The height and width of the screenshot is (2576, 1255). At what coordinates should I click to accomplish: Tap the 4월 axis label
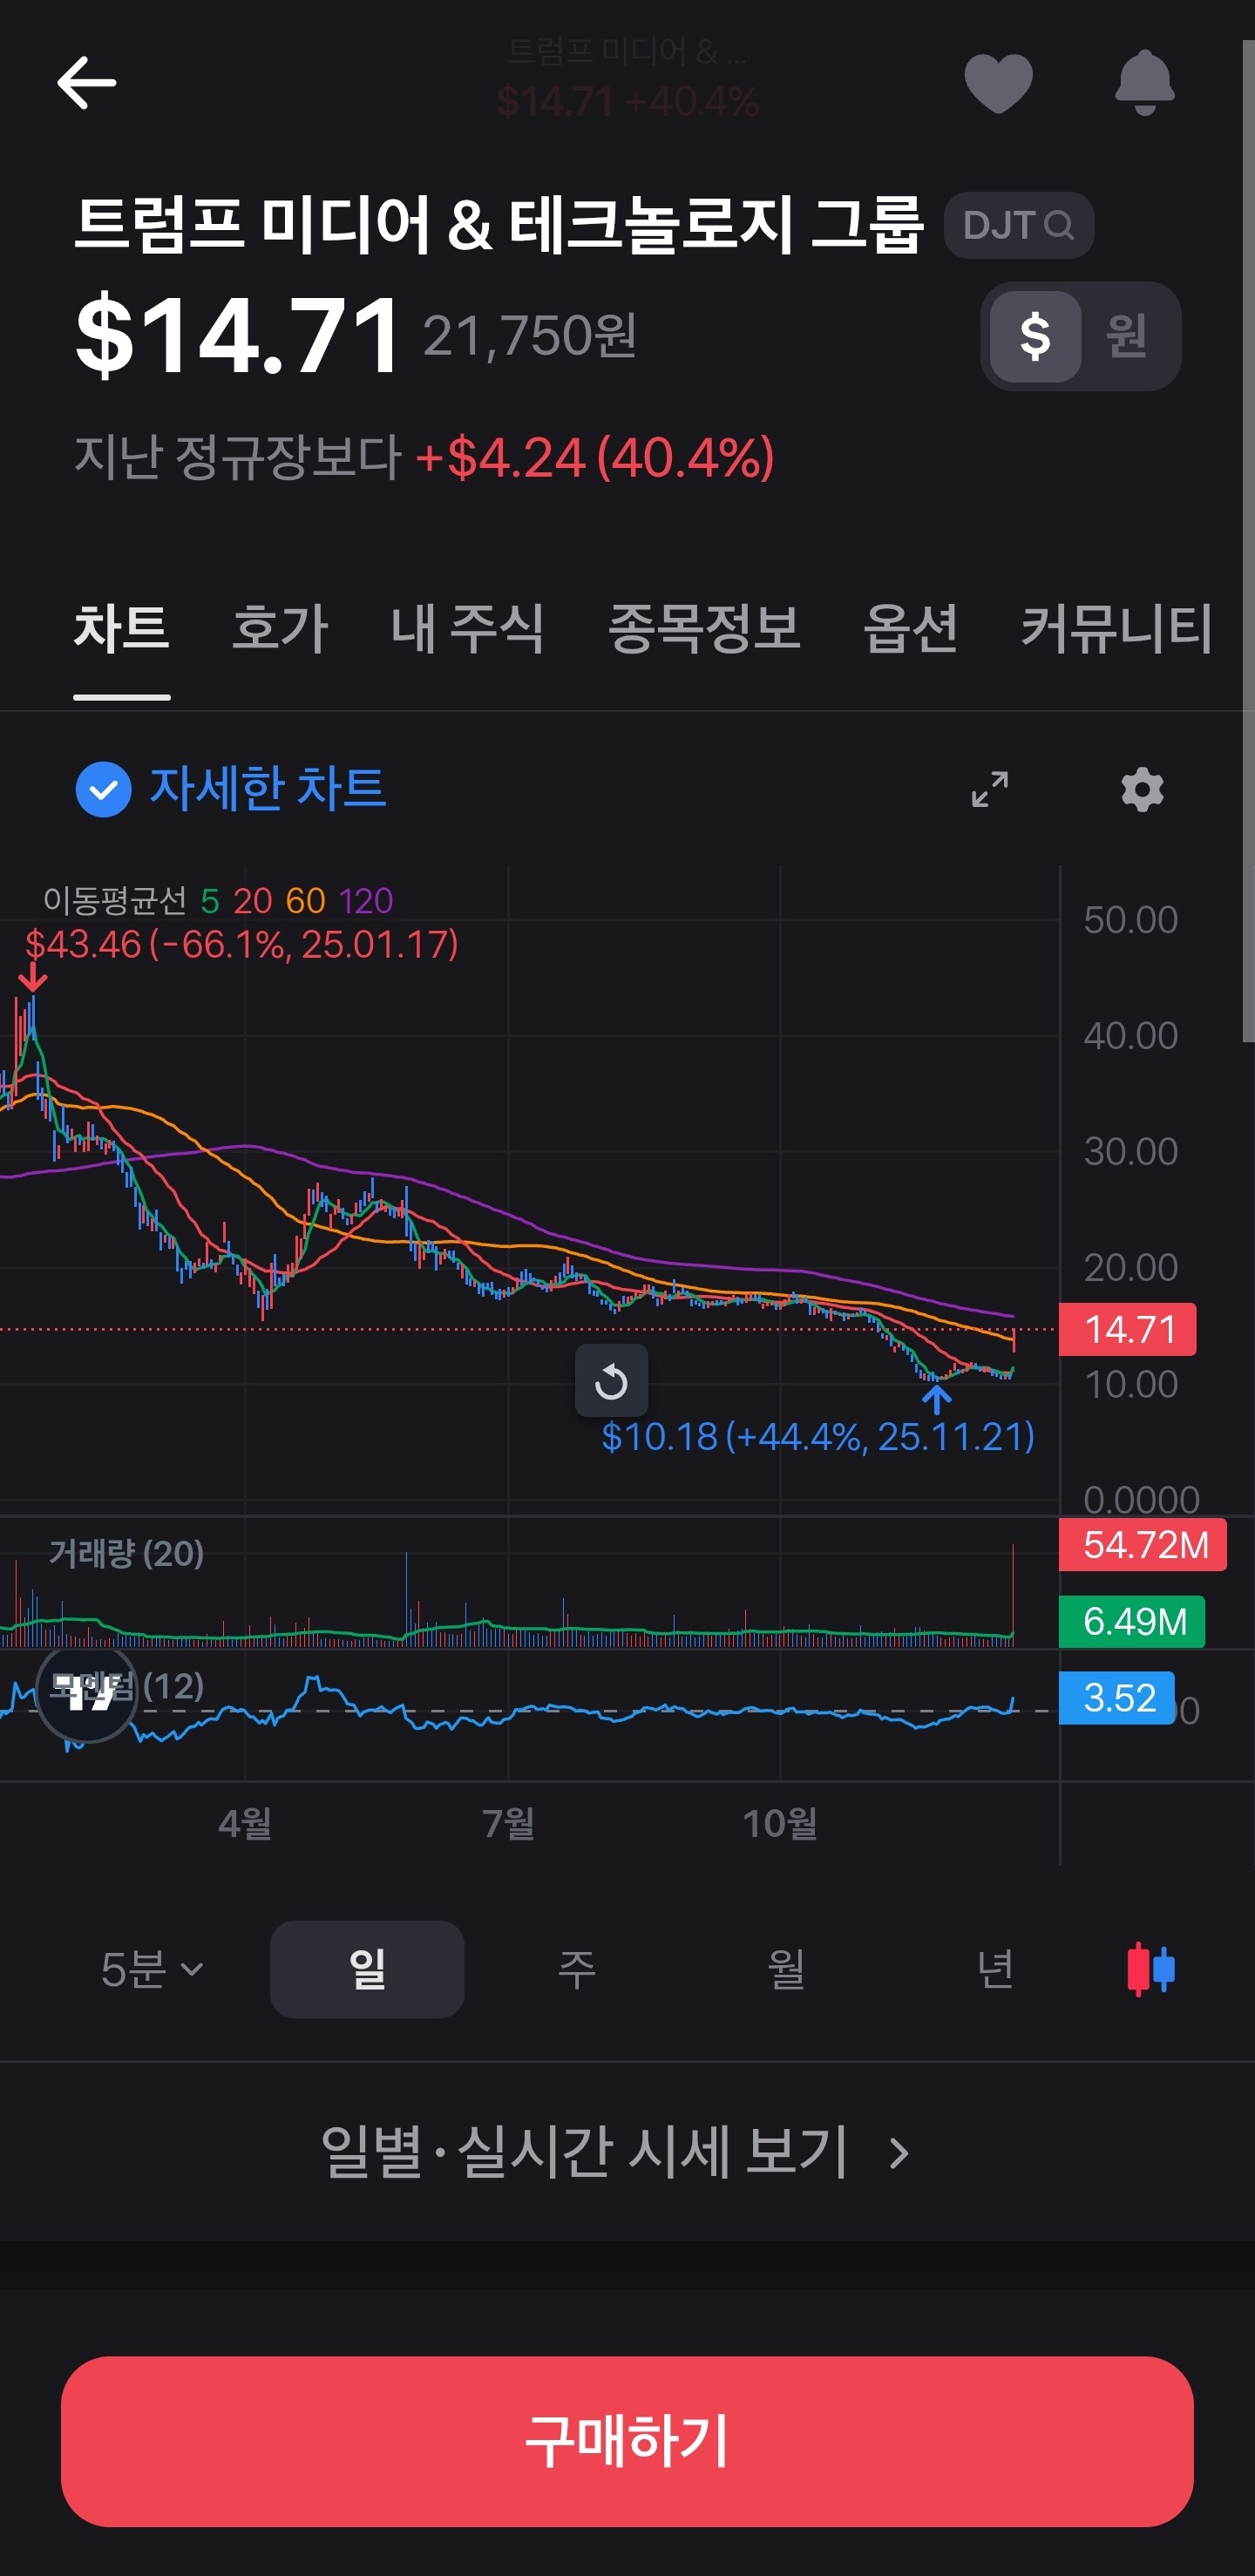[x=245, y=1823]
